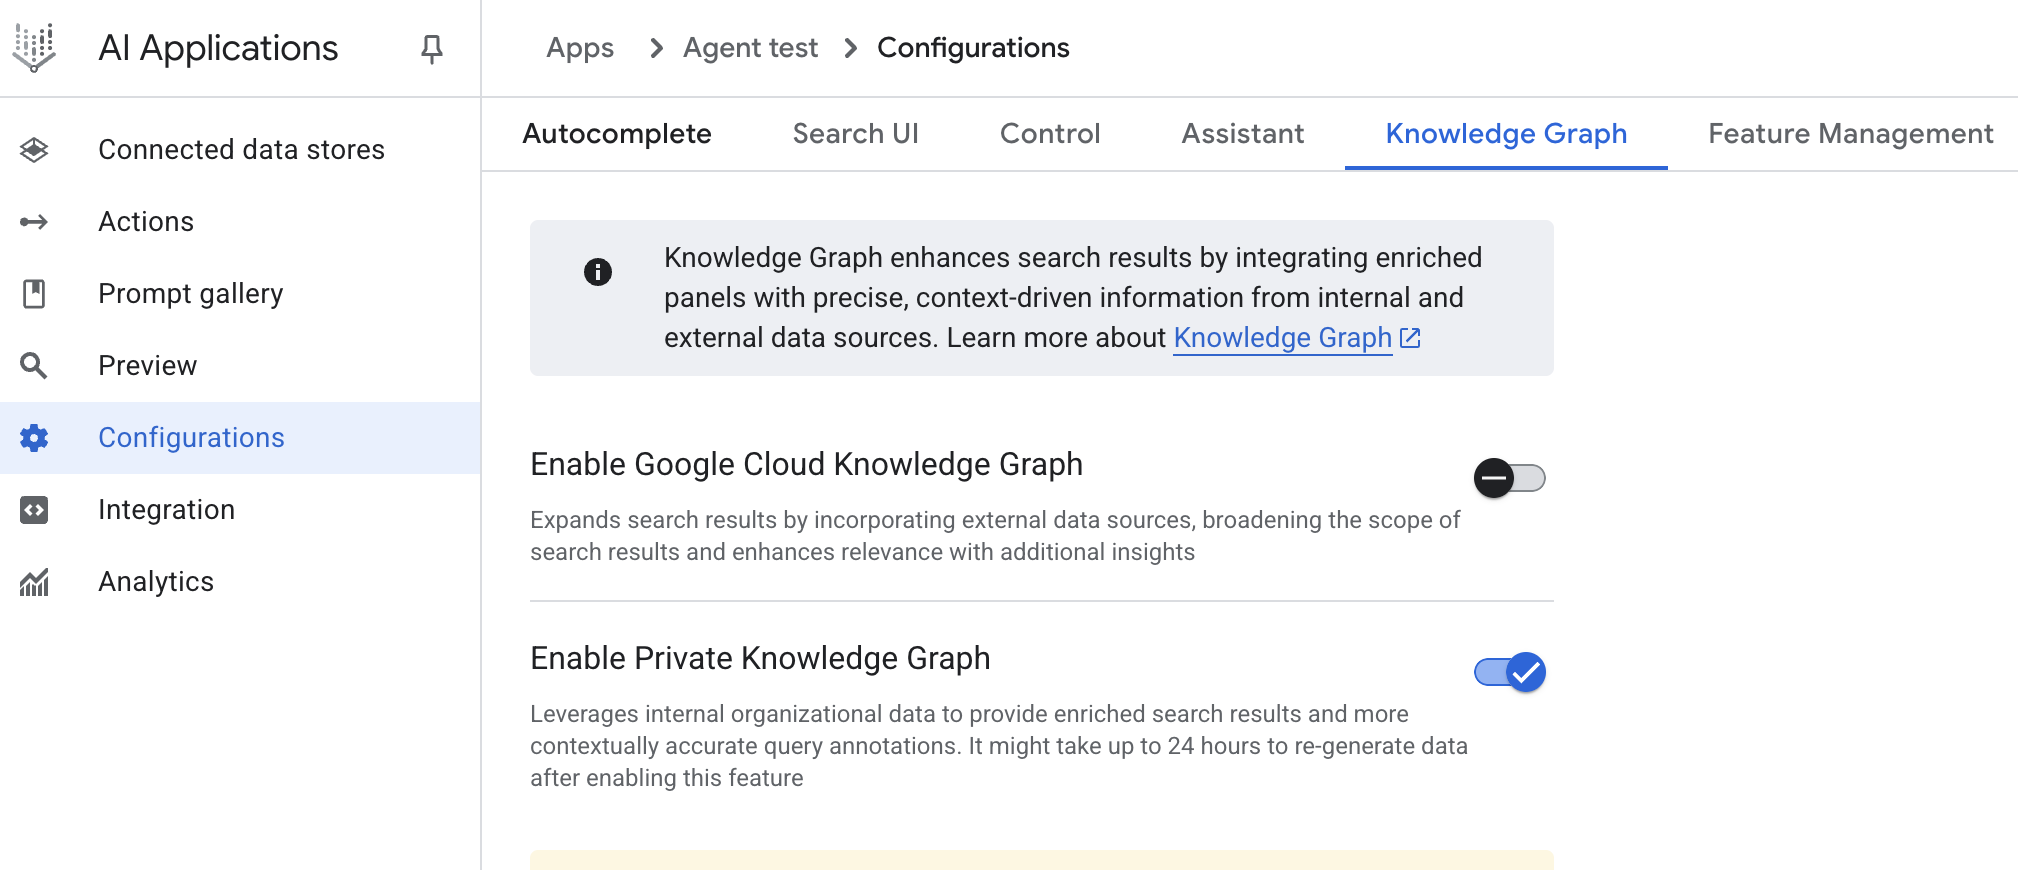The height and width of the screenshot is (870, 2018).
Task: Click the Integration code icon
Action: click(34, 510)
